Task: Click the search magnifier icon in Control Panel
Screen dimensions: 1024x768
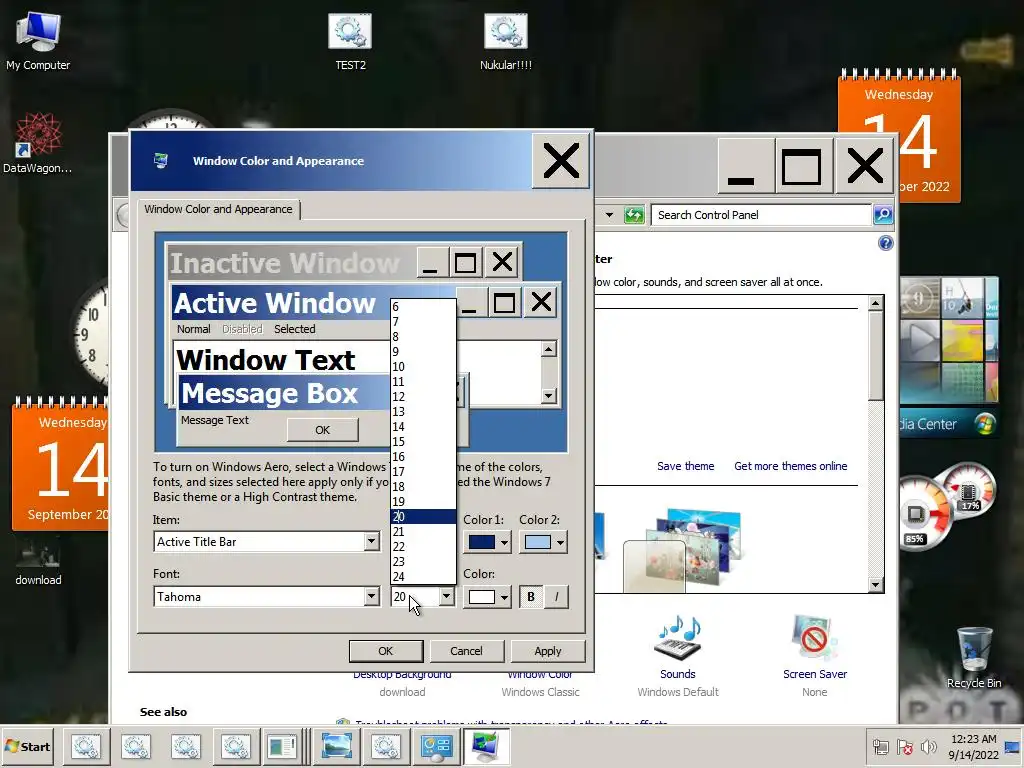Action: (x=883, y=214)
